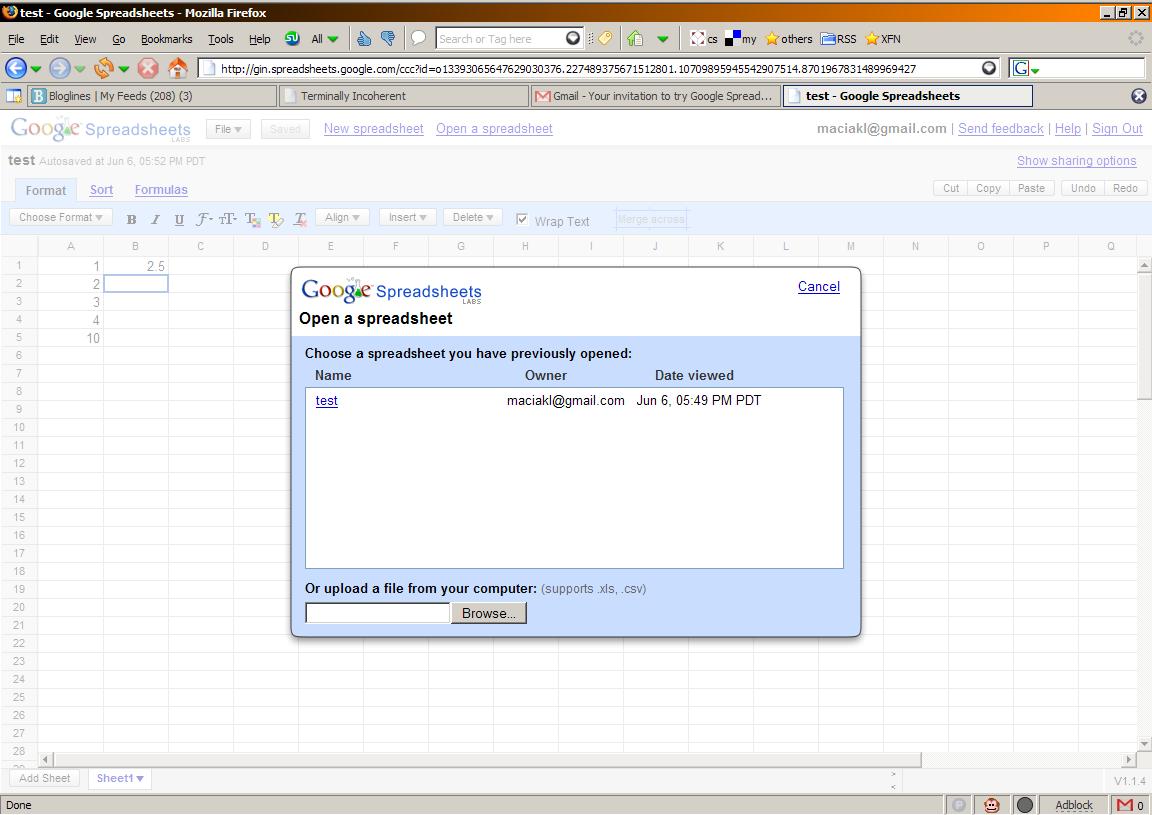Open the font size picker icon
This screenshot has width=1152, height=815.
228,219
